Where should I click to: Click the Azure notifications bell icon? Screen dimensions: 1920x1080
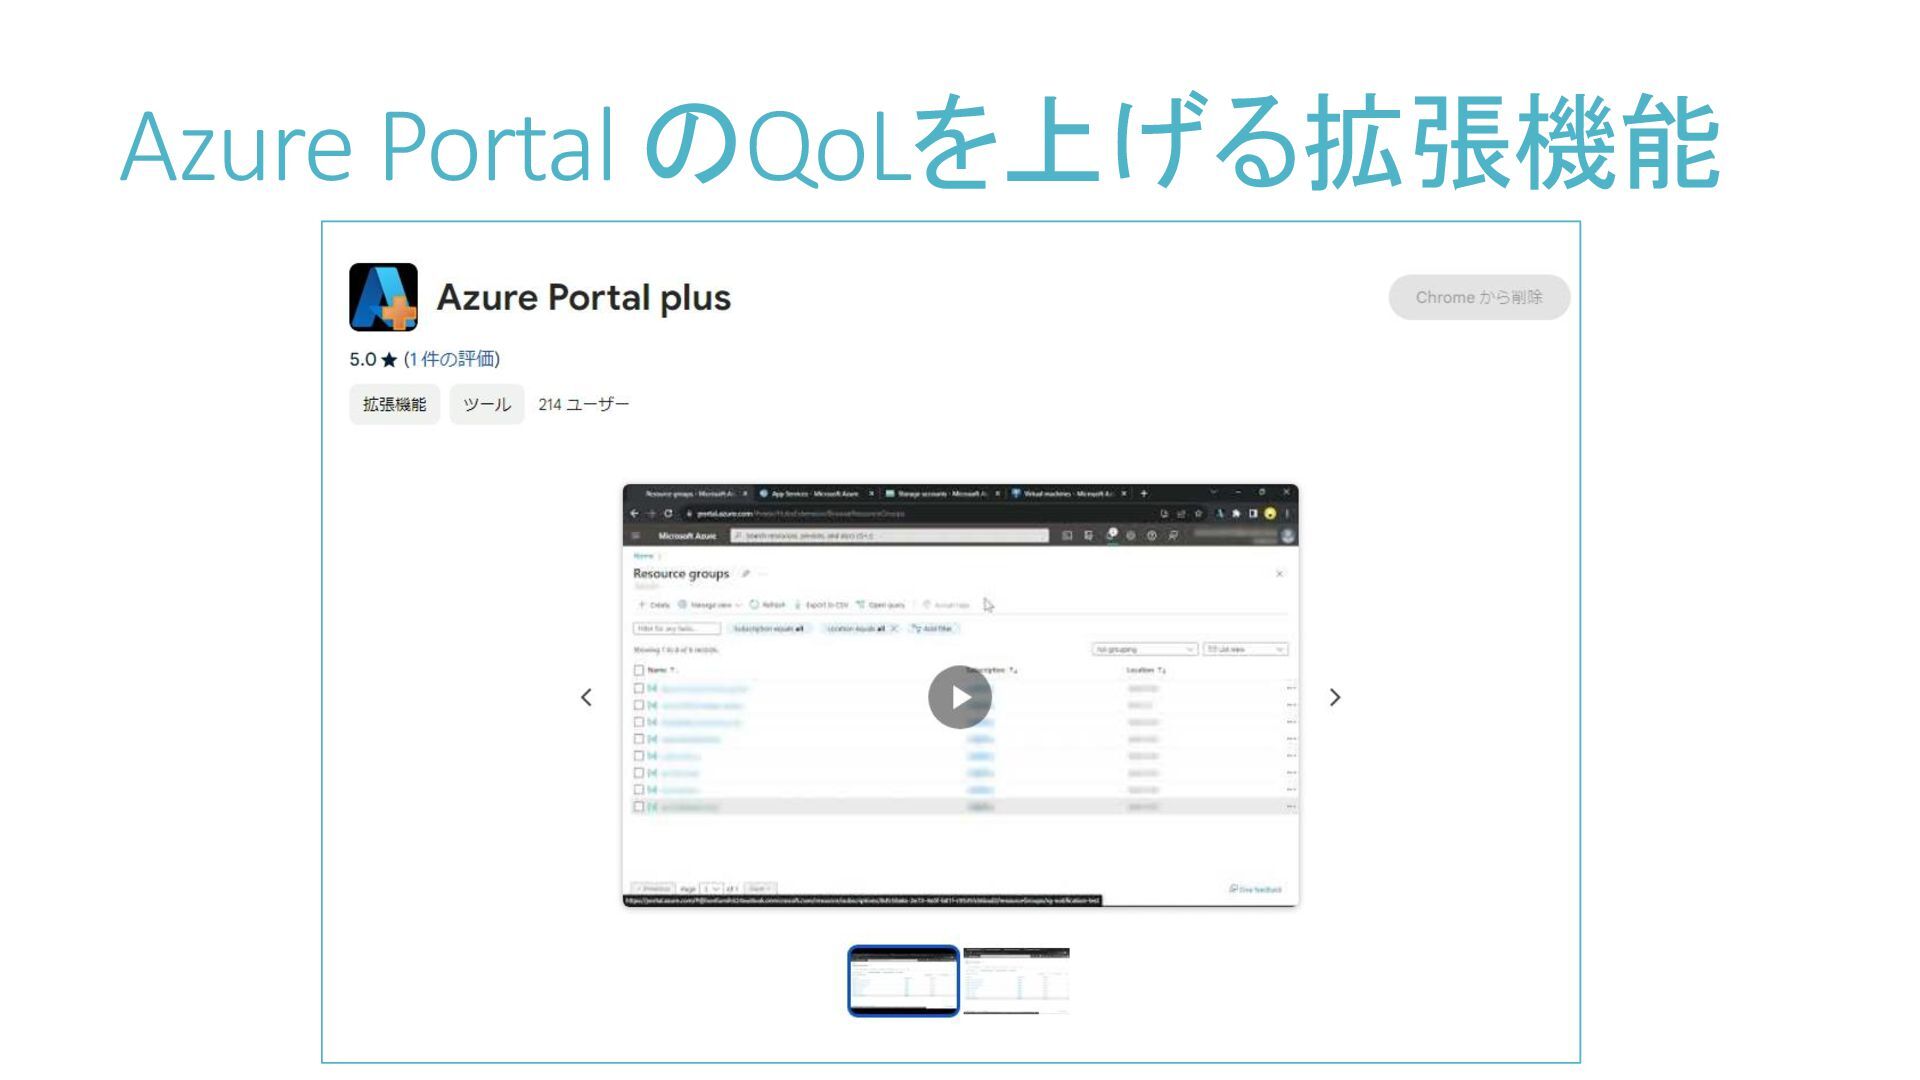(x=1110, y=536)
